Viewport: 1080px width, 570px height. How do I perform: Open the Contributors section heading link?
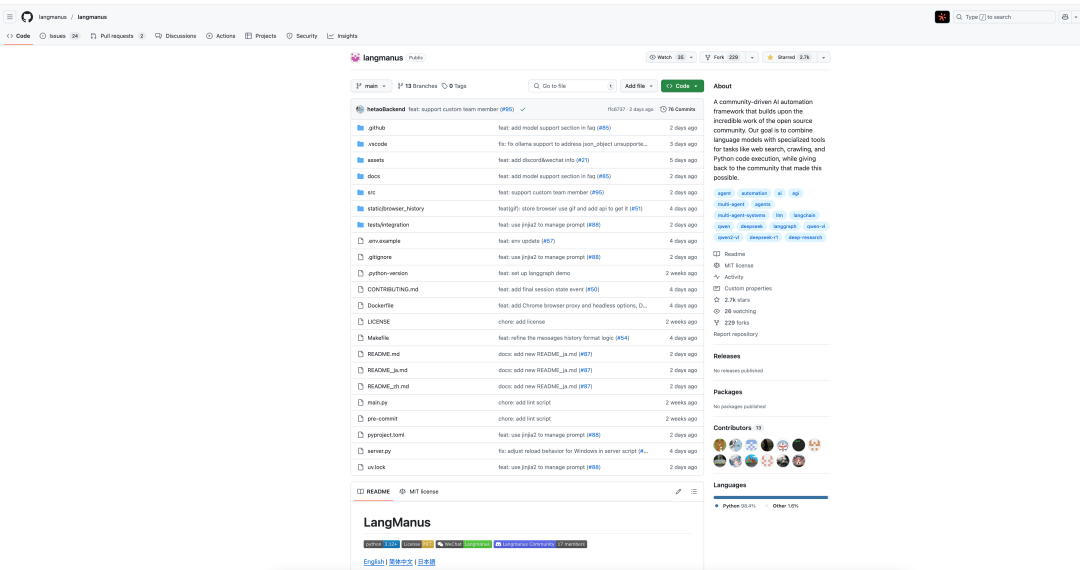point(732,428)
